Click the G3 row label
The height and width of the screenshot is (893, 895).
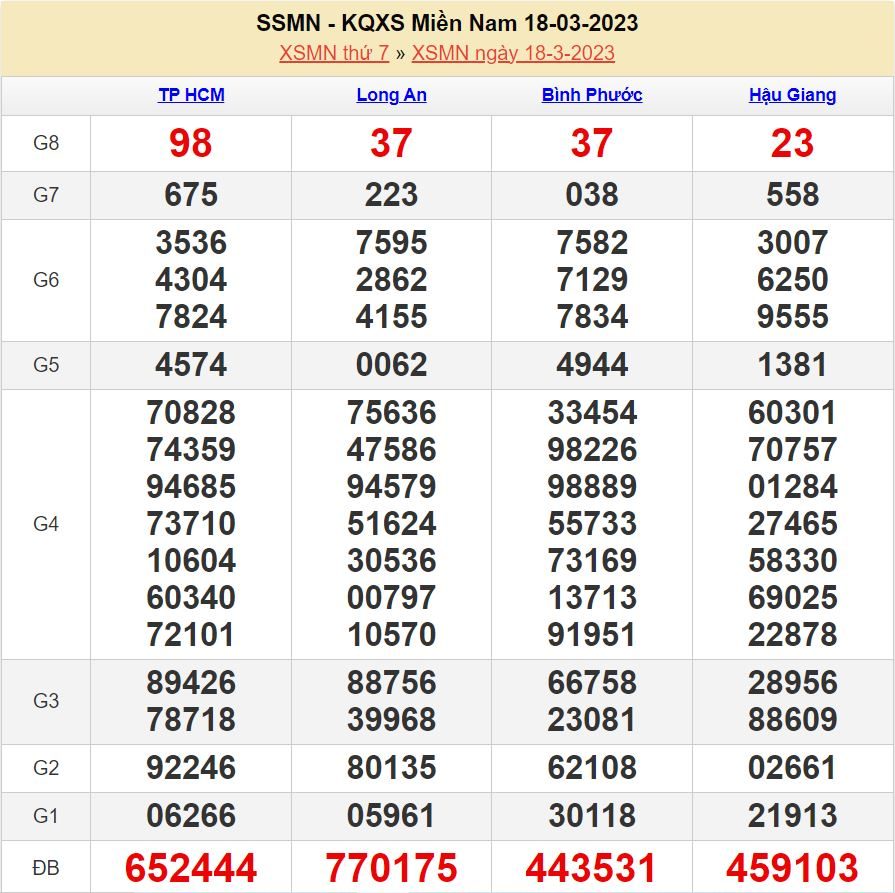46,701
